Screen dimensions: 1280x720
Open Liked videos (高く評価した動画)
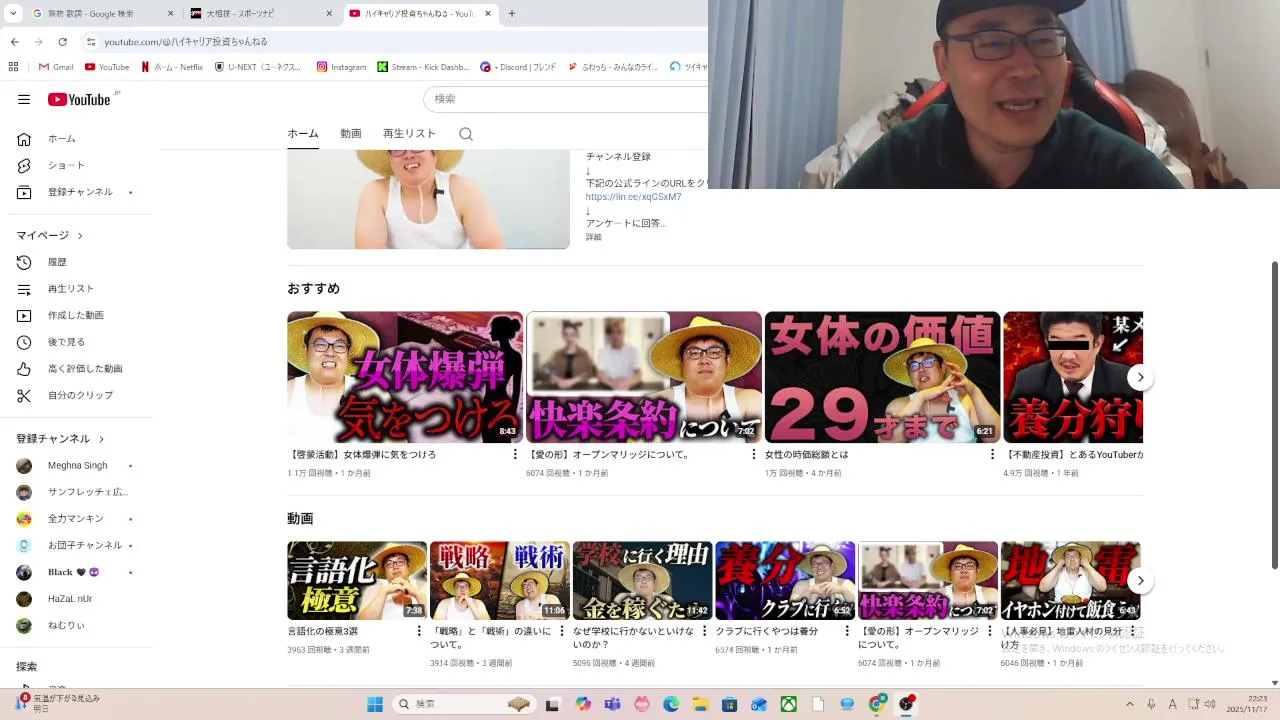coord(76,369)
